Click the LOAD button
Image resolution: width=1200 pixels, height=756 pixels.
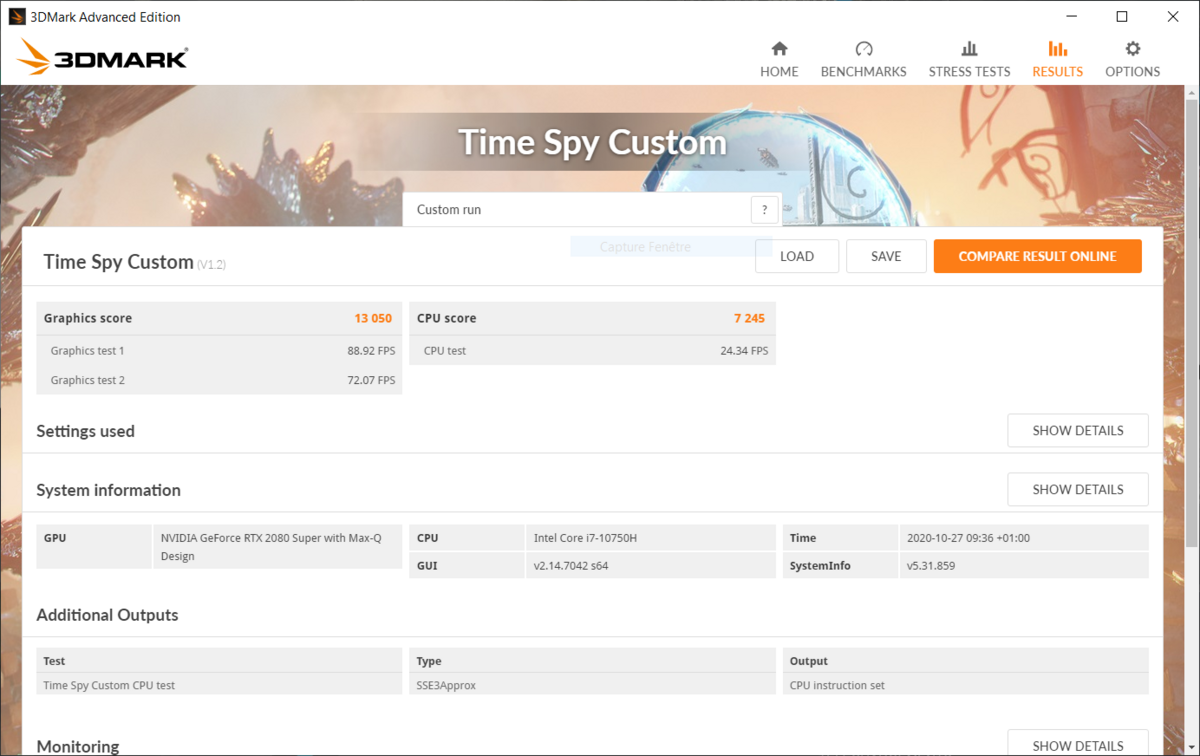pyautogui.click(x=797, y=256)
